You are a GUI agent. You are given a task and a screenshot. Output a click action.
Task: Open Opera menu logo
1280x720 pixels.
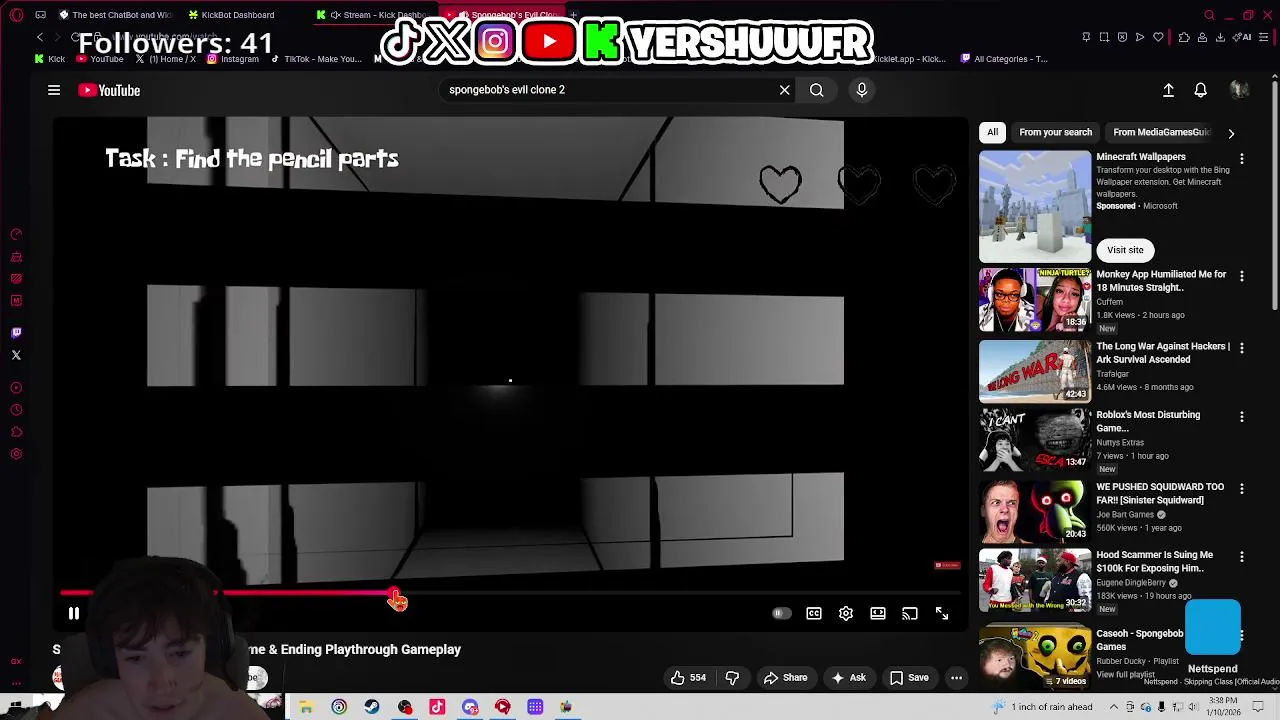point(16,15)
